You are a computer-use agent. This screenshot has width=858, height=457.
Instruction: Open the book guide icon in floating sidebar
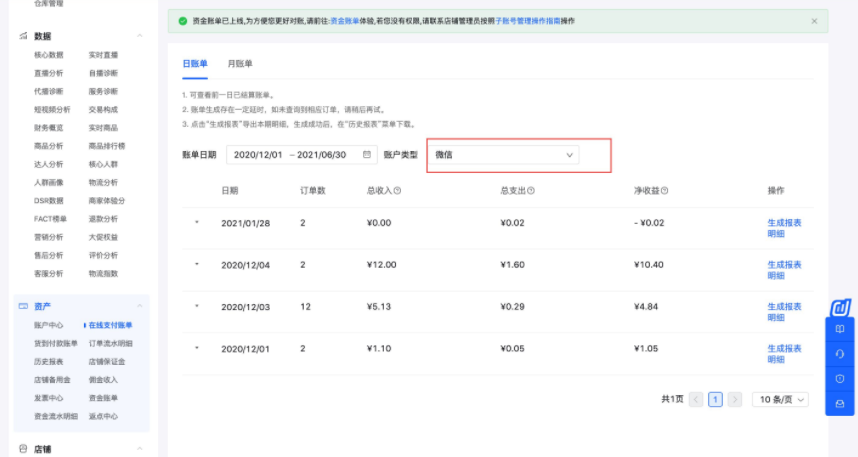pyautogui.click(x=840, y=329)
